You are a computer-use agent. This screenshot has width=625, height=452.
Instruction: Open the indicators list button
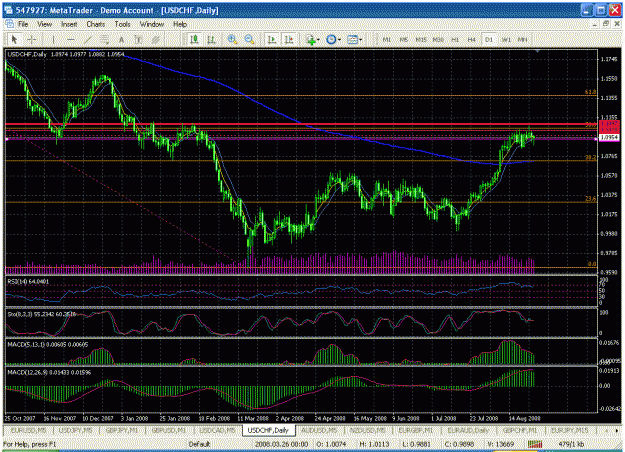[x=311, y=39]
